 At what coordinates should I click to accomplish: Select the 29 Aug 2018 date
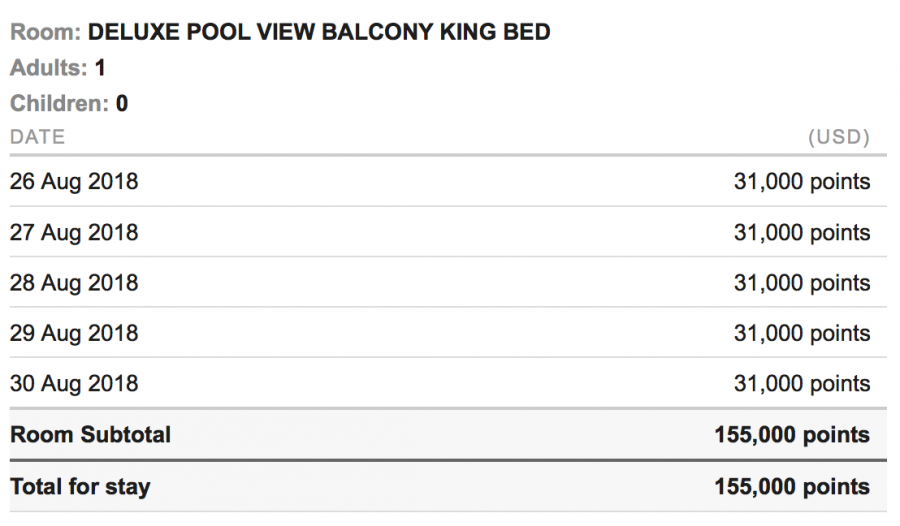pyautogui.click(x=74, y=333)
